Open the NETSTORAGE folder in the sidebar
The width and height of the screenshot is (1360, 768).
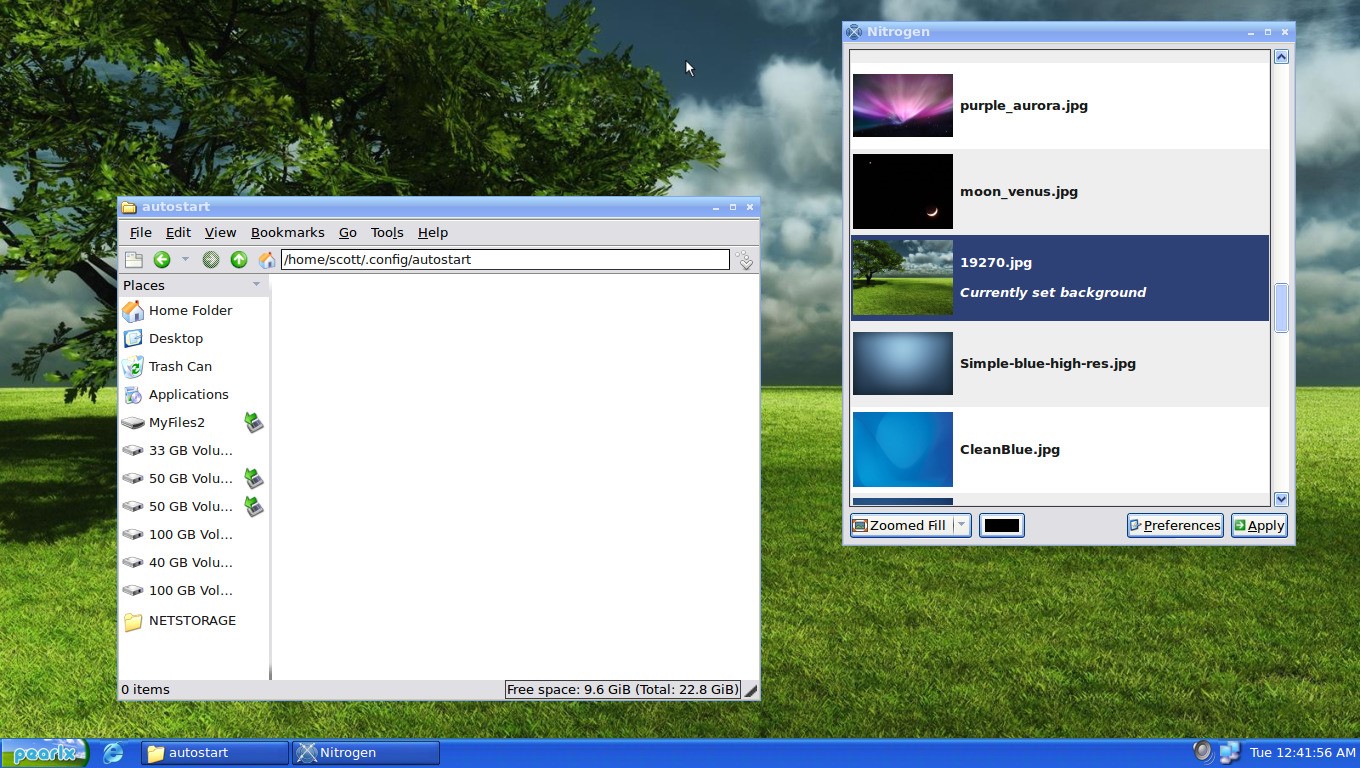pos(192,620)
